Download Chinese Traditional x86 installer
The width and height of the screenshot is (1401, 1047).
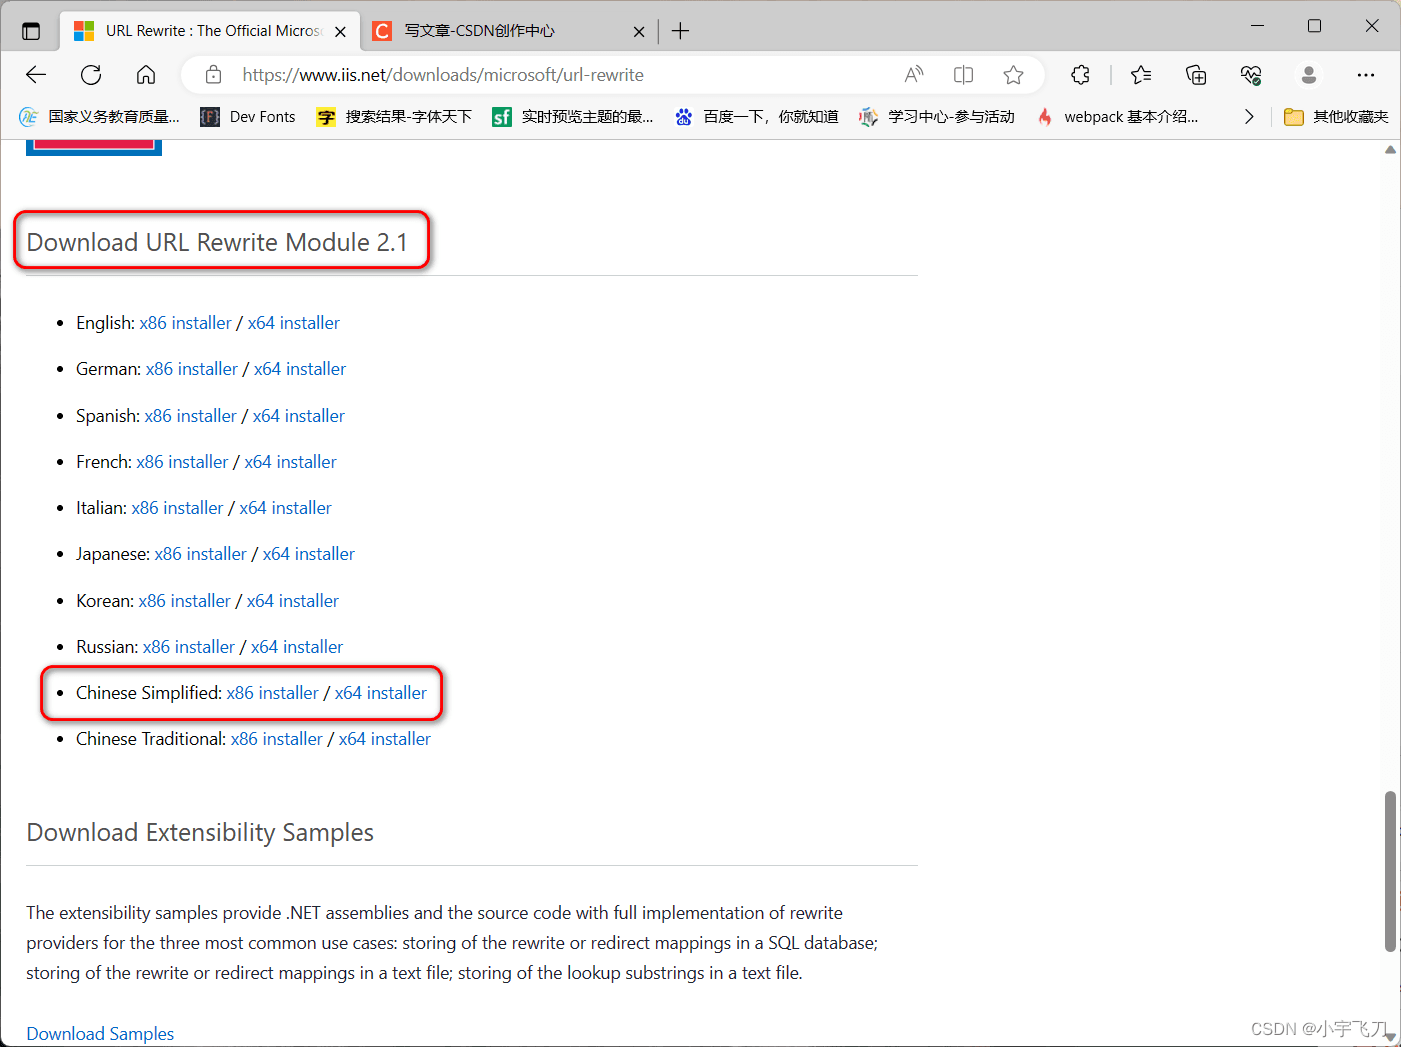pos(277,739)
